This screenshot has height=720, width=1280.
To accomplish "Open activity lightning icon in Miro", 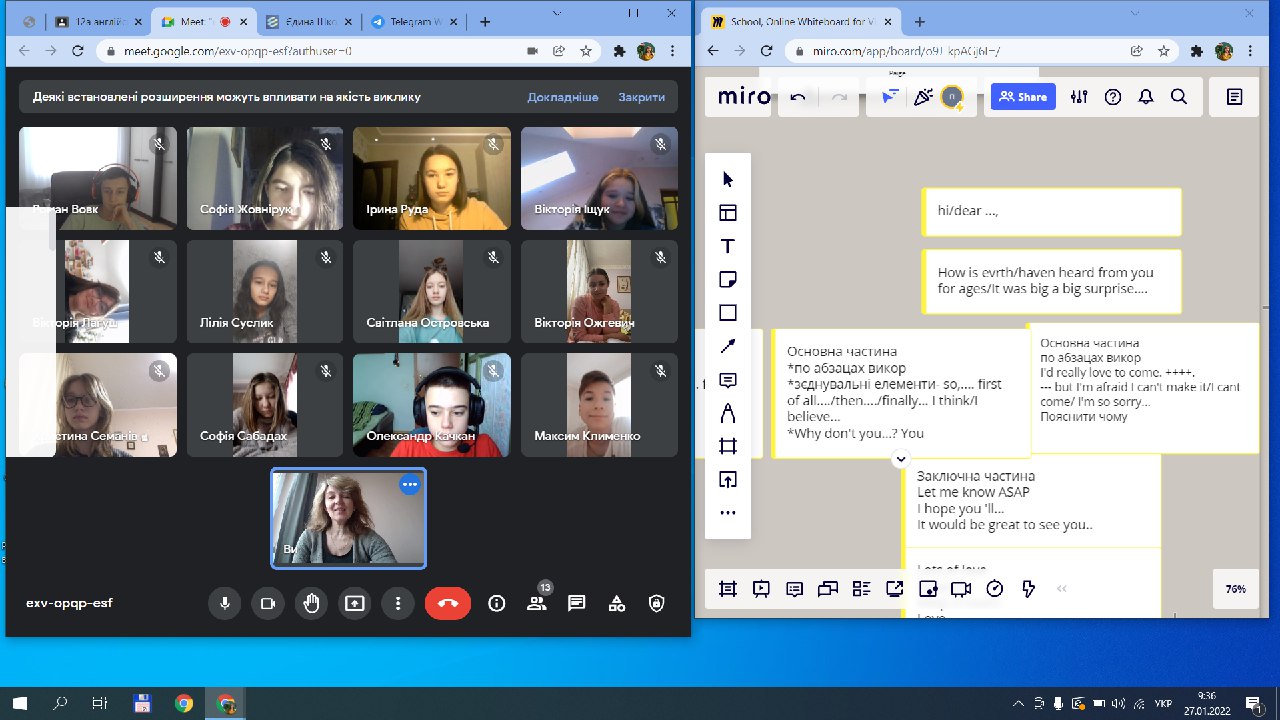I will [x=1028, y=589].
